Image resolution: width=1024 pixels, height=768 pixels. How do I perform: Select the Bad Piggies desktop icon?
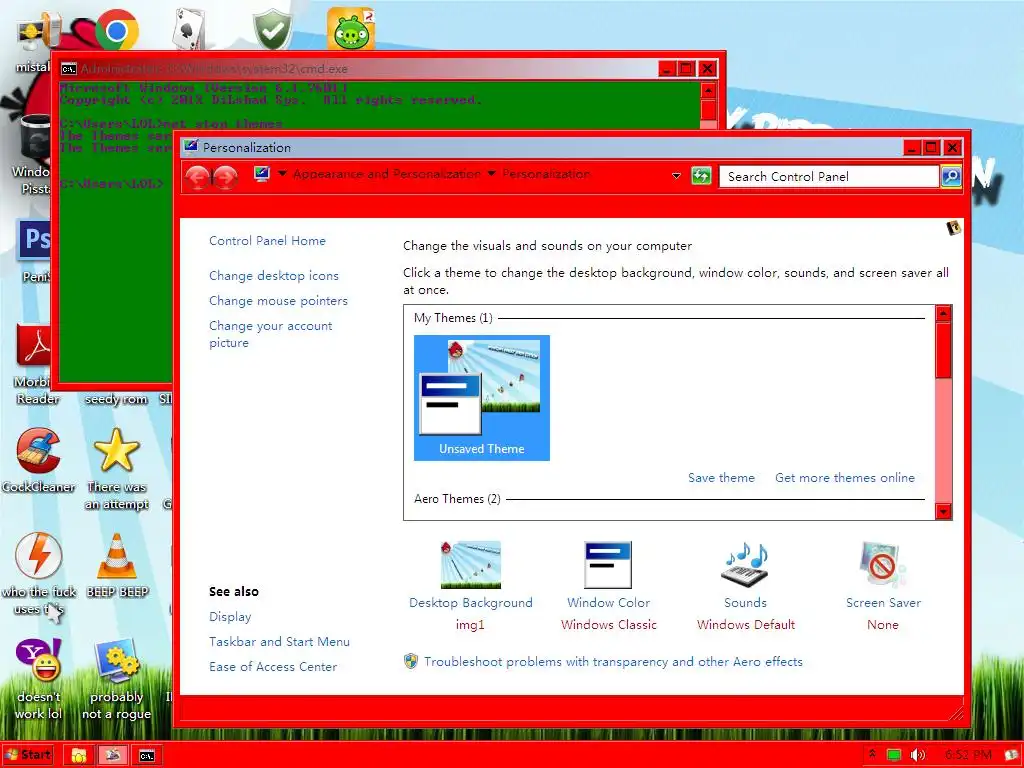[351, 29]
